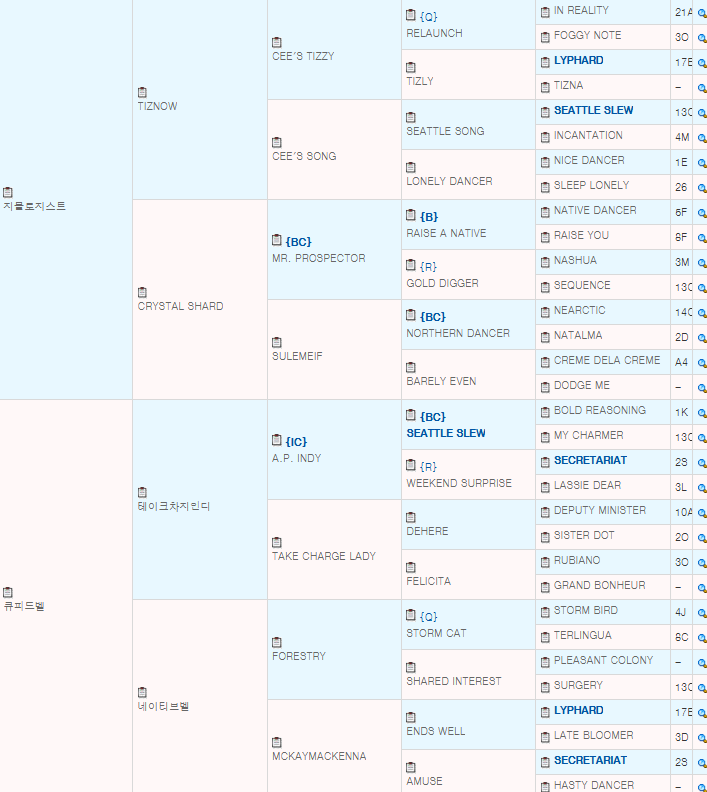Click the clipboard icon above FELICITA

411,567
